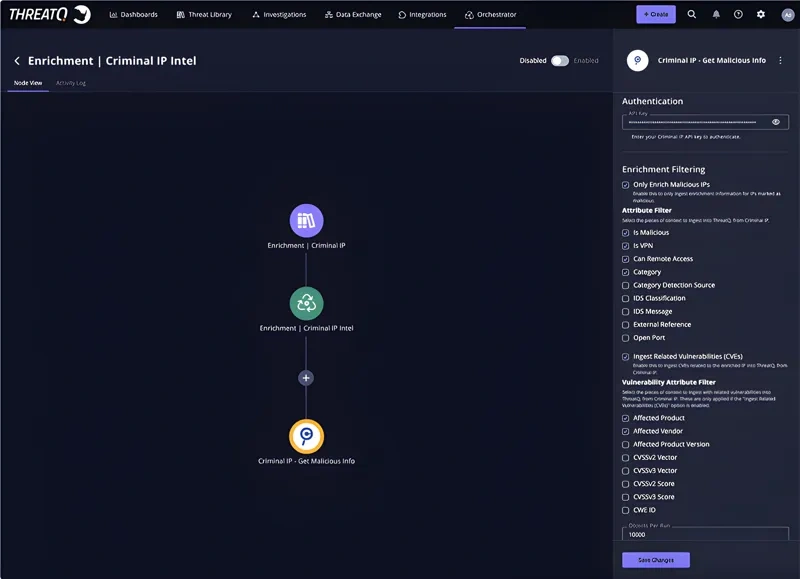
Task: Open the Investigations menu
Action: [x=279, y=14]
